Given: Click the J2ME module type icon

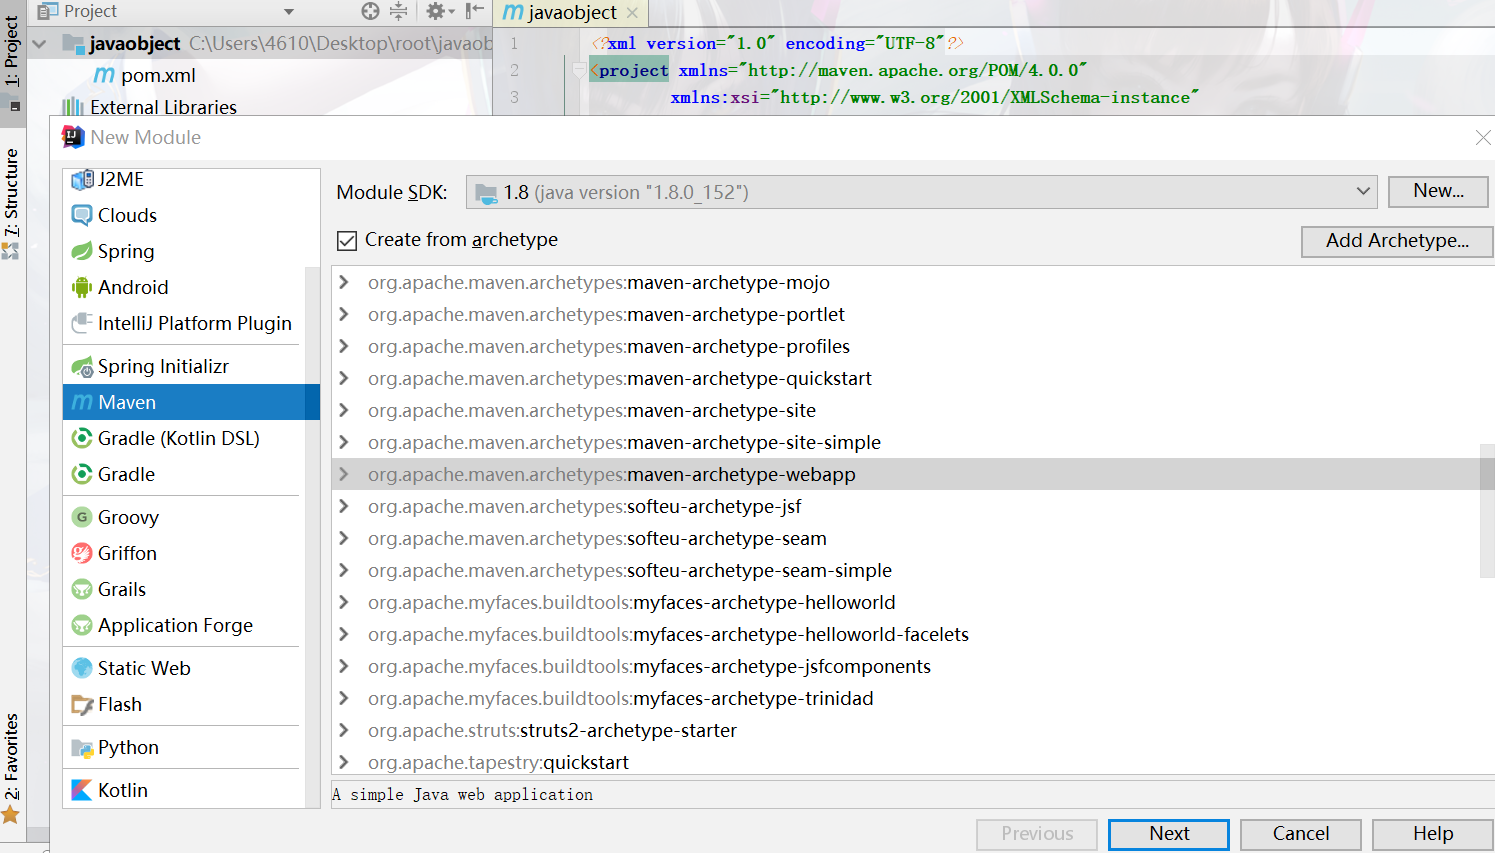Looking at the screenshot, I should tap(82, 180).
